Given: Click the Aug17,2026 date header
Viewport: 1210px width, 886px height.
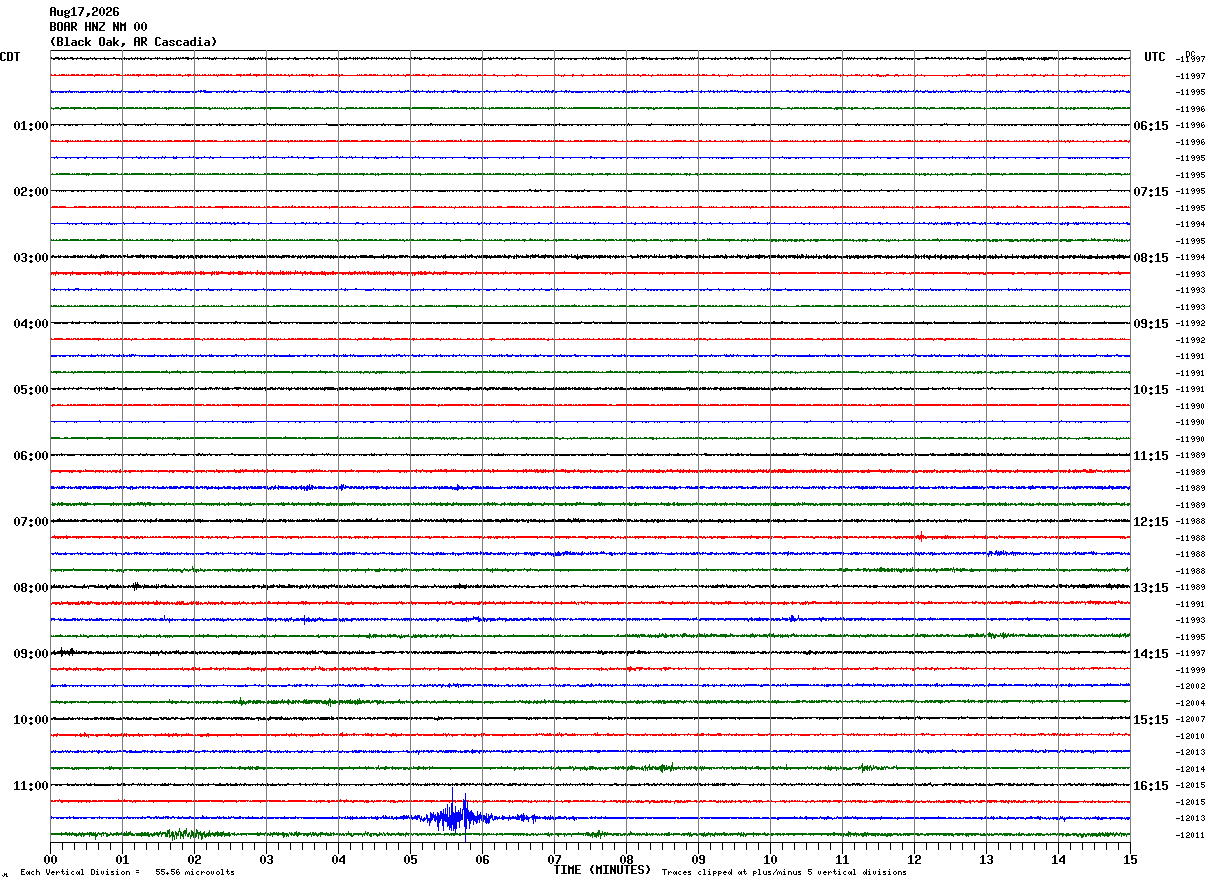Looking at the screenshot, I should (x=84, y=12).
